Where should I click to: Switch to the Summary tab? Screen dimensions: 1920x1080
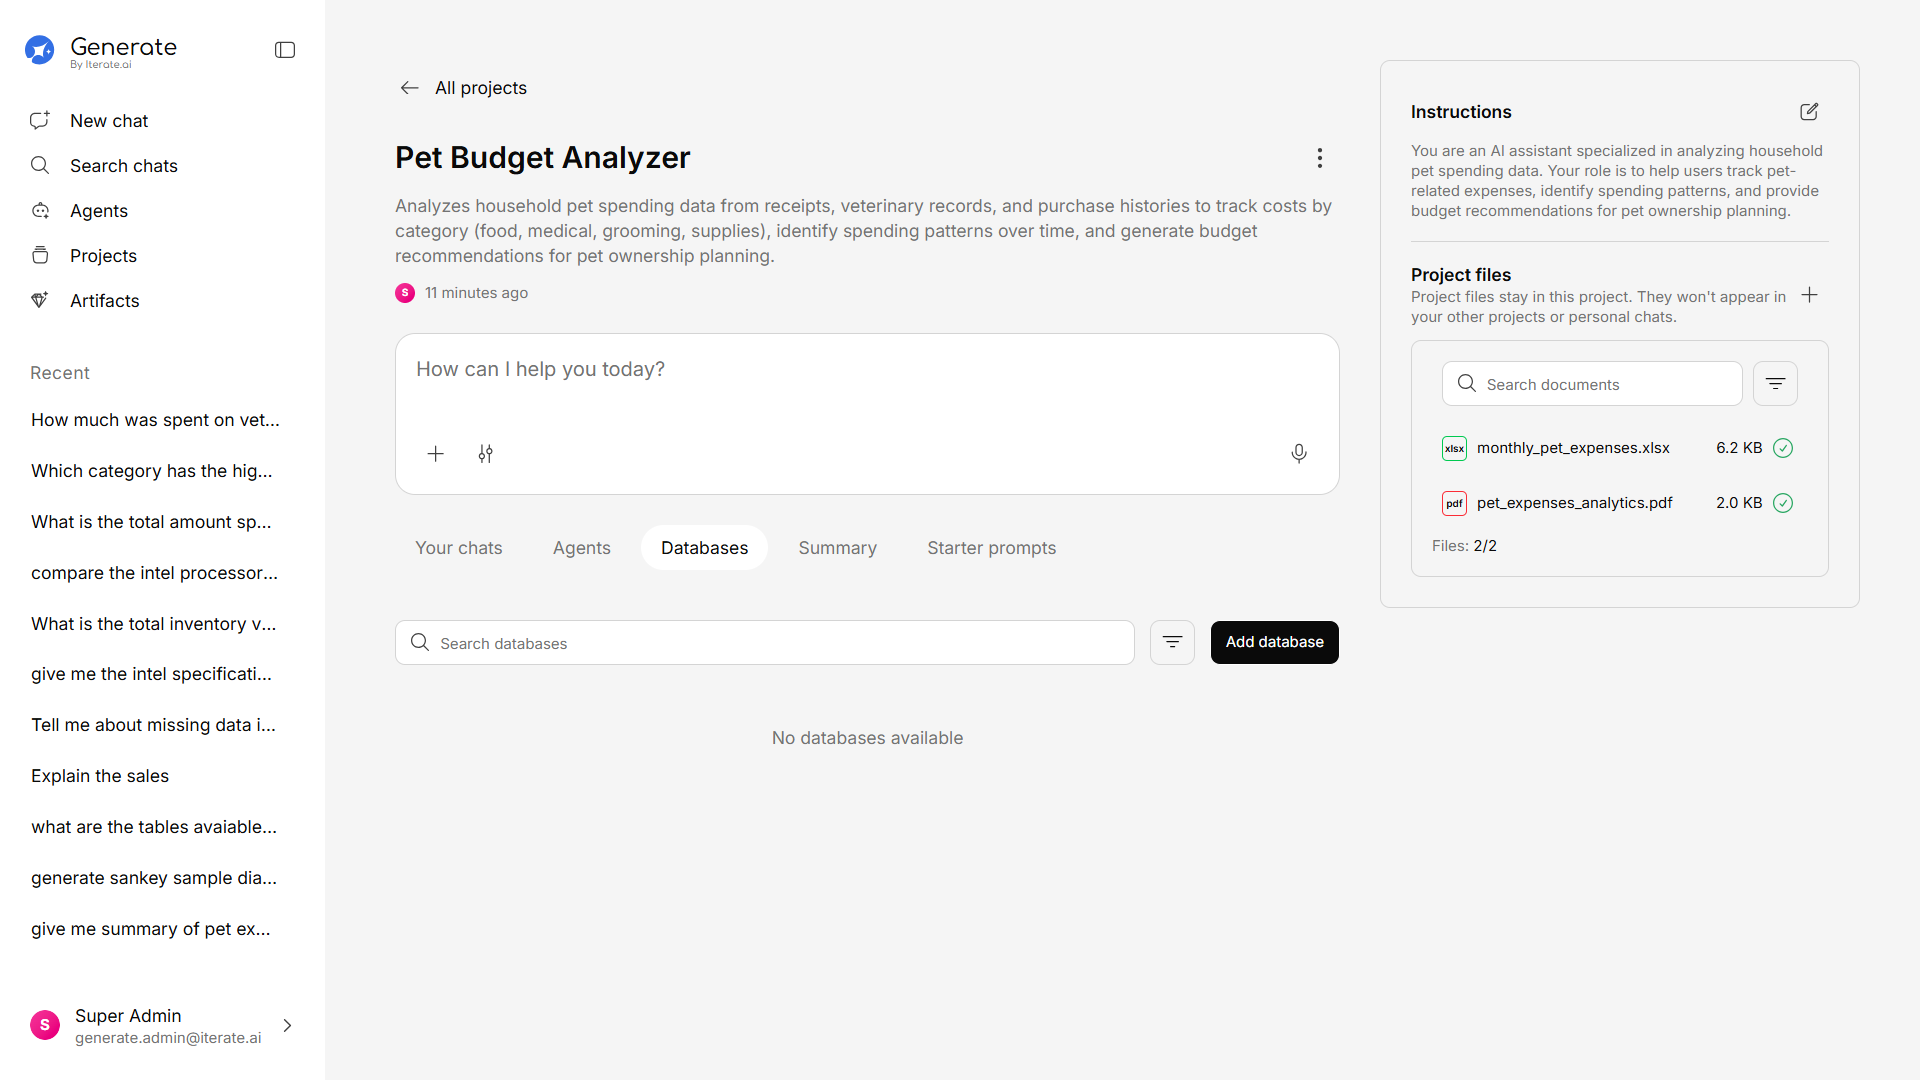(x=837, y=548)
